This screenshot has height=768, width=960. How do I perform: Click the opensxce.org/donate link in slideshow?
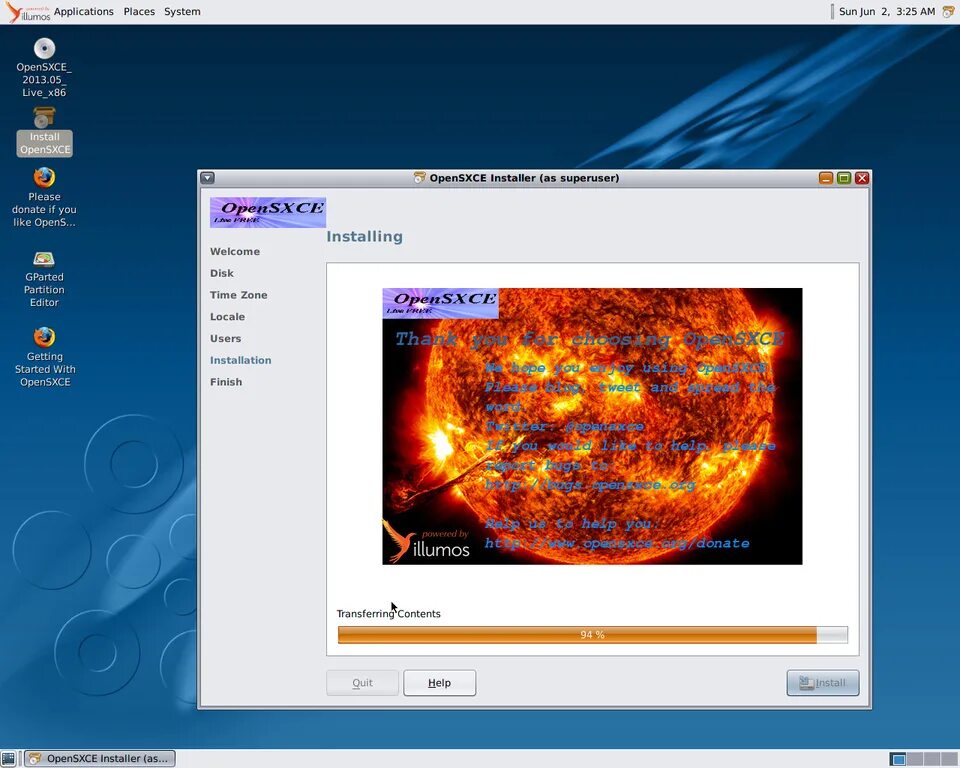[617, 543]
